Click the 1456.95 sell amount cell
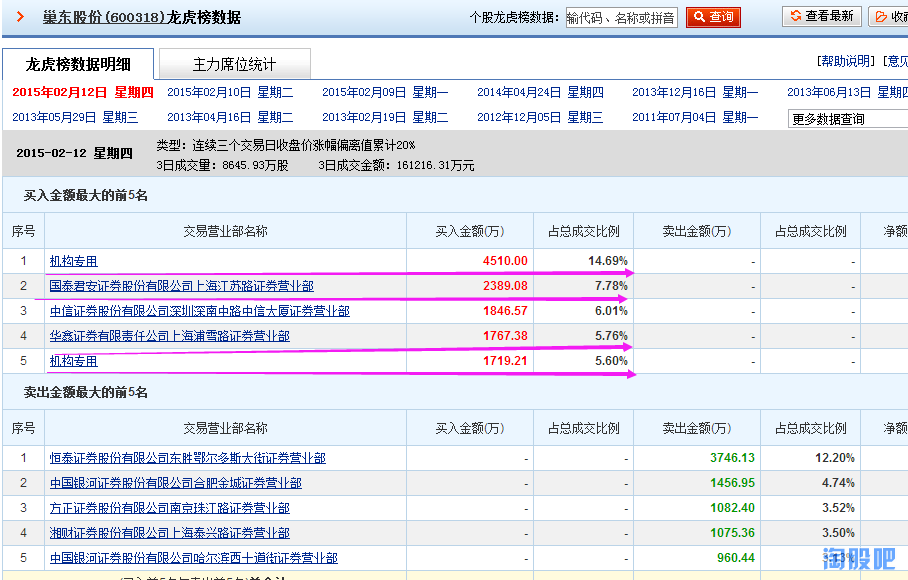Image resolution: width=908 pixels, height=580 pixels. pyautogui.click(x=697, y=483)
